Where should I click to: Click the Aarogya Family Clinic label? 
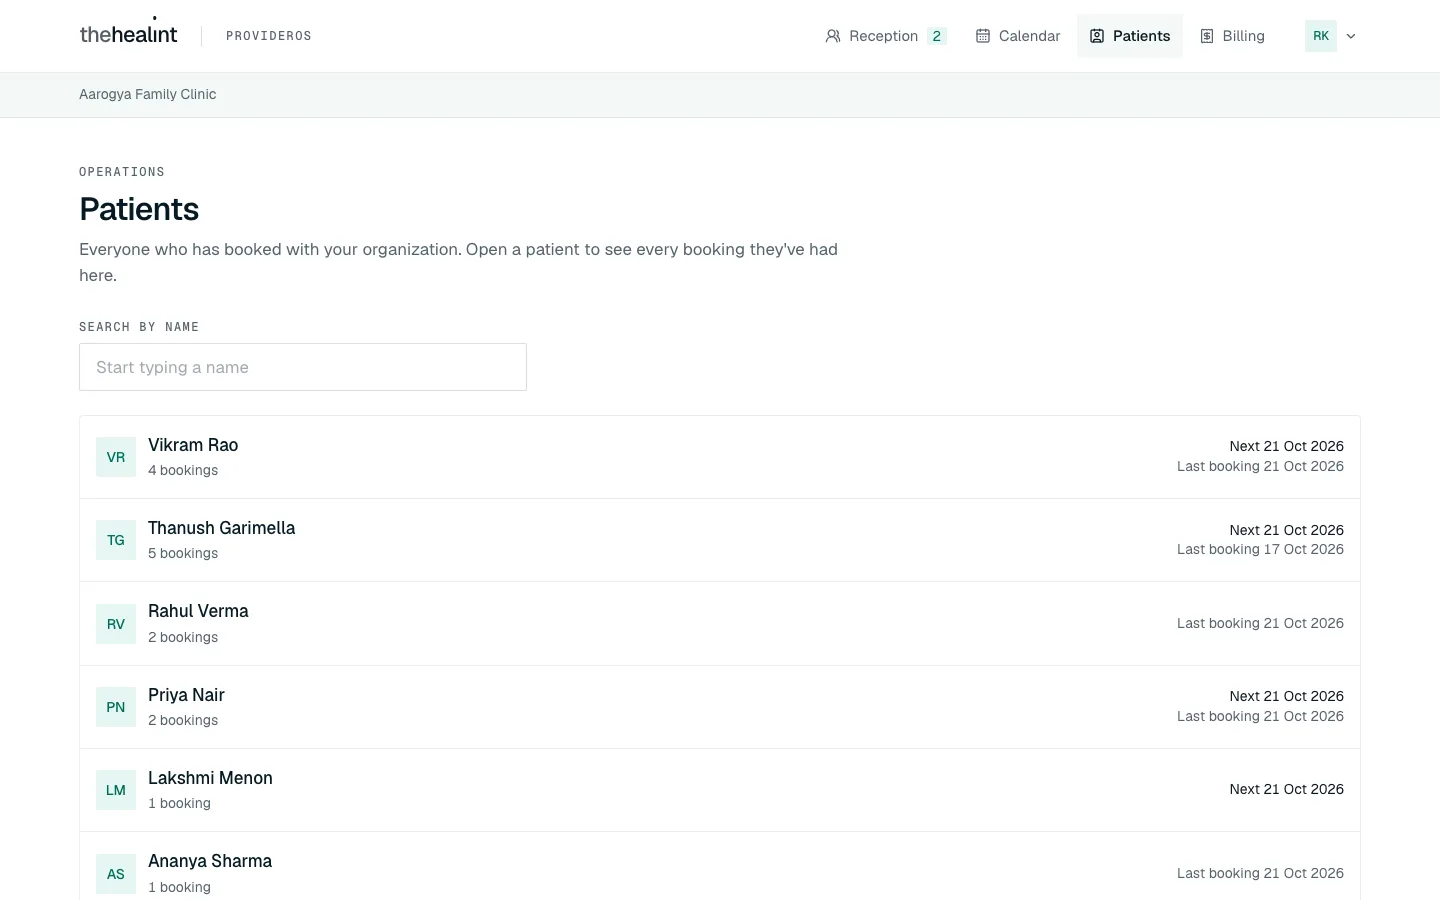tap(148, 94)
